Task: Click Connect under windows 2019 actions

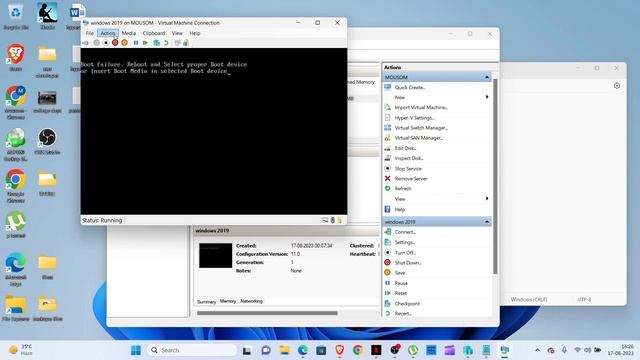Action: click(x=405, y=232)
